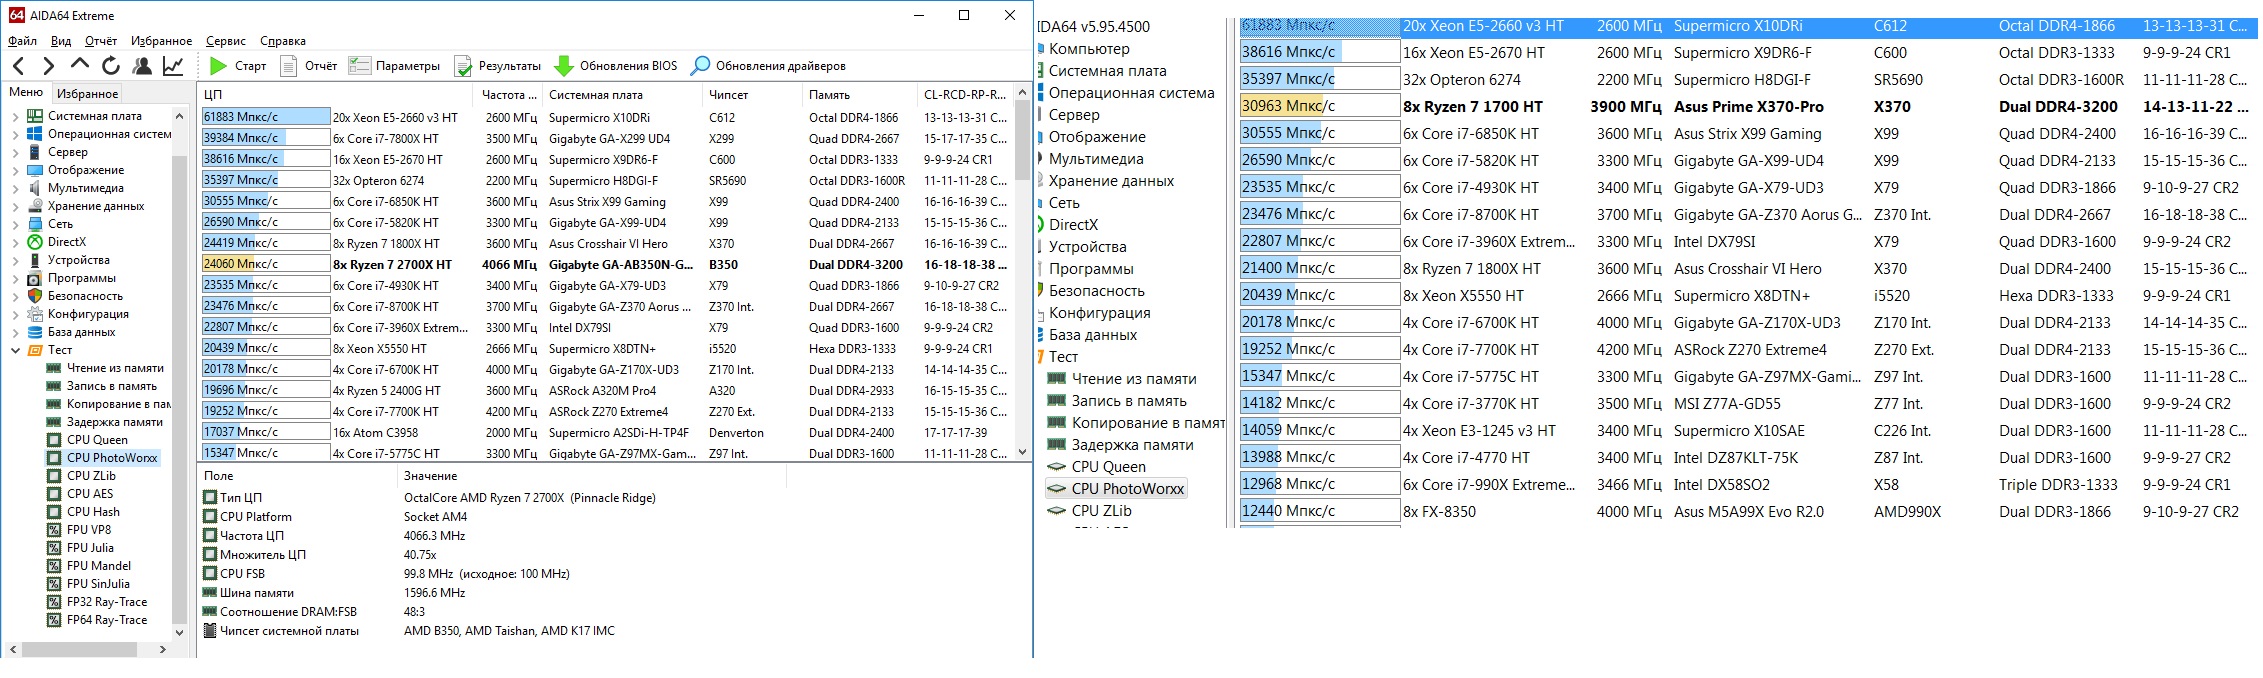Click Обновления драйверов magnifier button
Viewport: 2263px width, 678px height.
(x=769, y=66)
